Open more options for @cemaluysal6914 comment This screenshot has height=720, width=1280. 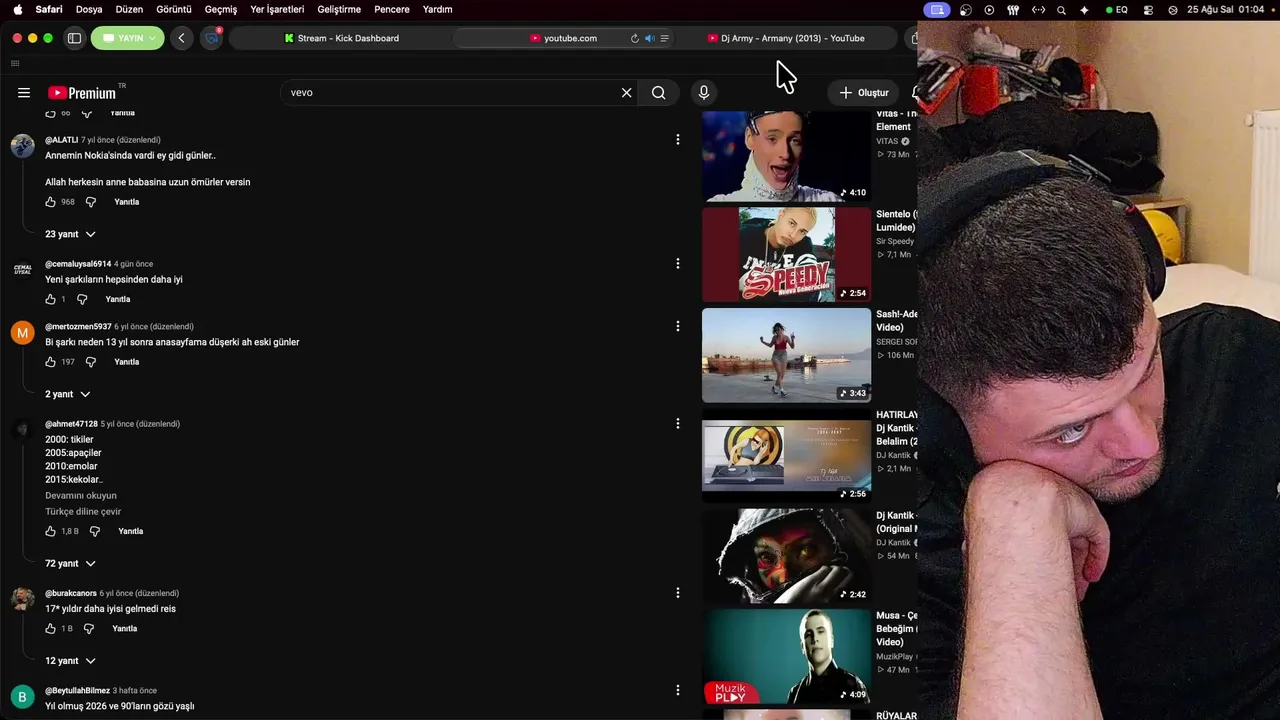(x=677, y=264)
